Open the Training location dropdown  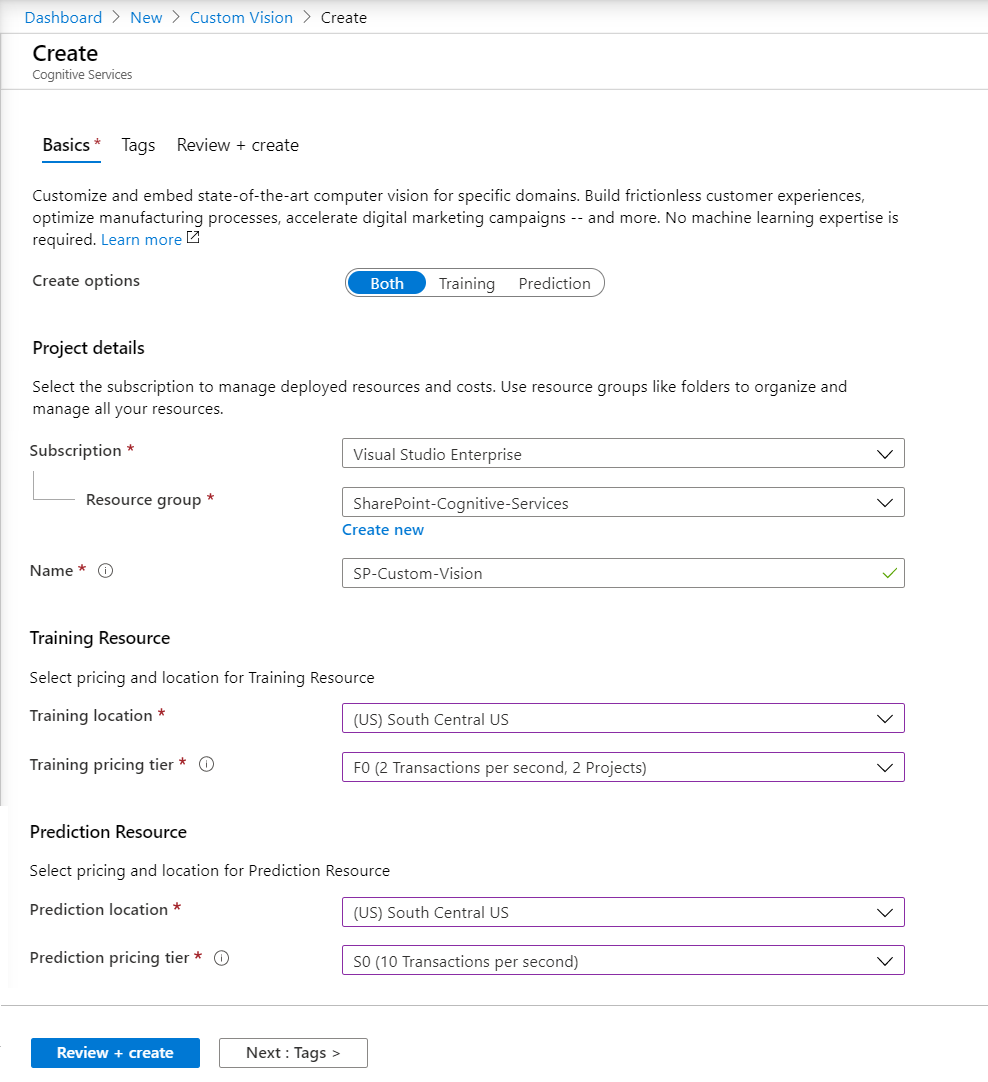[x=622, y=718]
